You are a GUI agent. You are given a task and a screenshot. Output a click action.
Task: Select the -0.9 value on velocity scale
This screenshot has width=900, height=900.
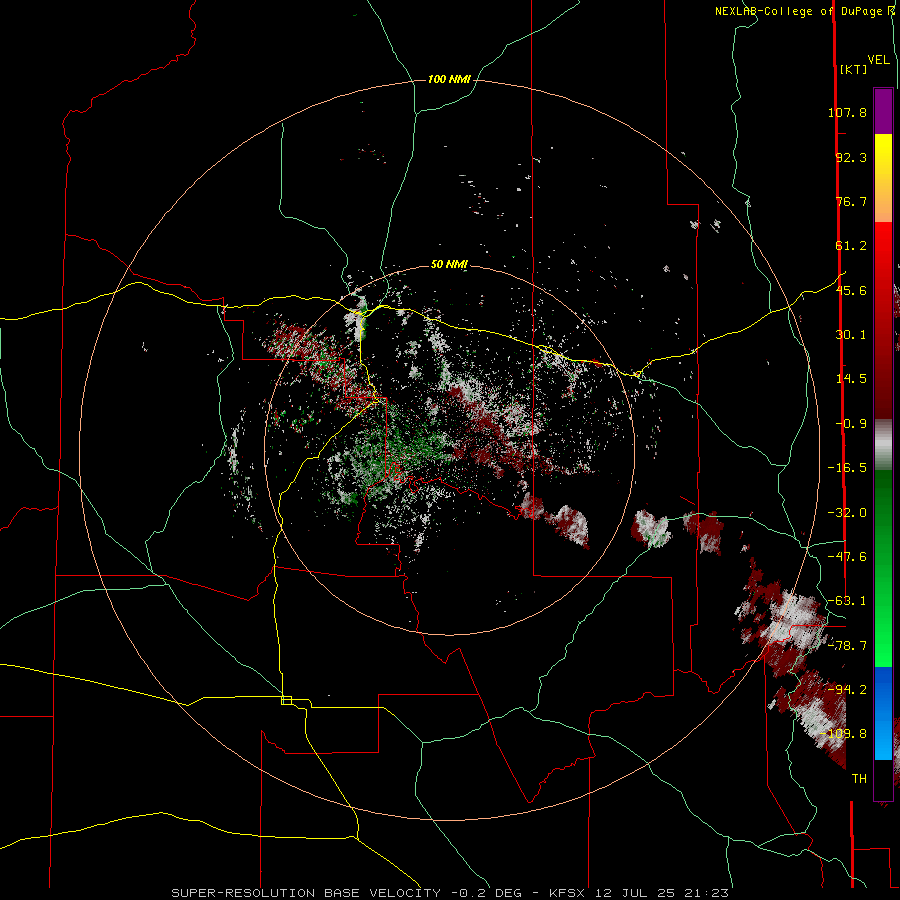tap(851, 424)
